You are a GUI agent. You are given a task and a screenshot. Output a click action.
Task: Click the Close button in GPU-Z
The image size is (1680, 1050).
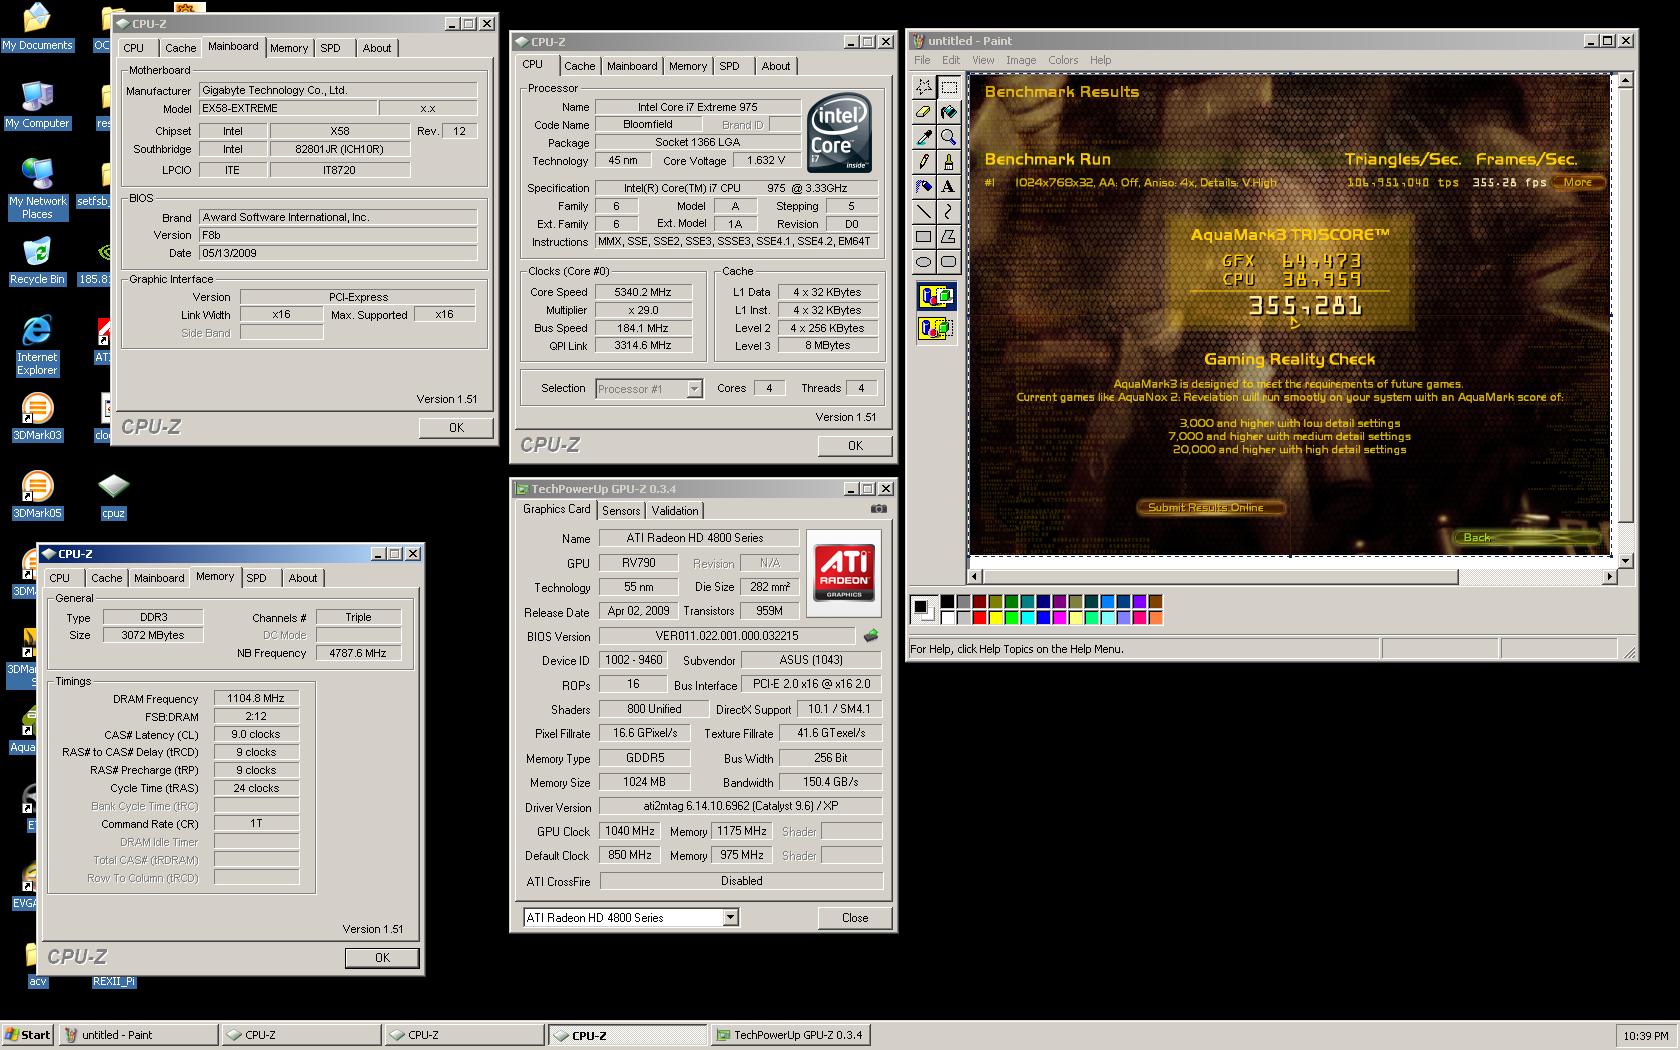point(855,917)
